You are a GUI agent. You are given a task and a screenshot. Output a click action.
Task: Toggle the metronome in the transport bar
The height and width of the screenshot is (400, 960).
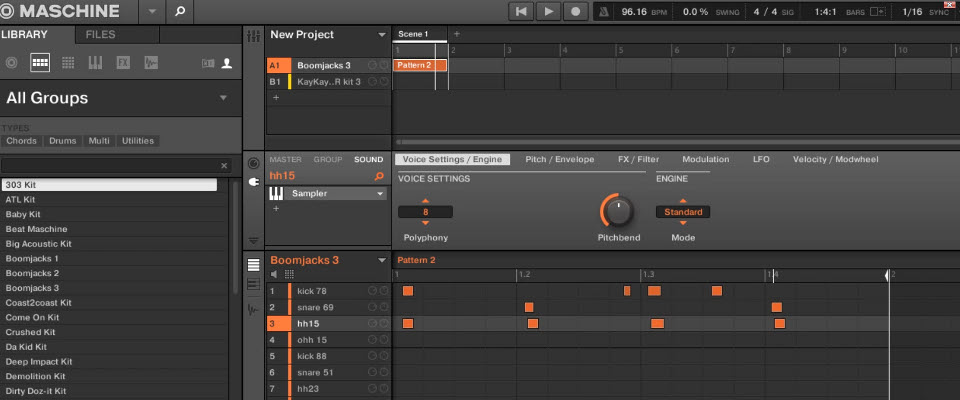(604, 12)
